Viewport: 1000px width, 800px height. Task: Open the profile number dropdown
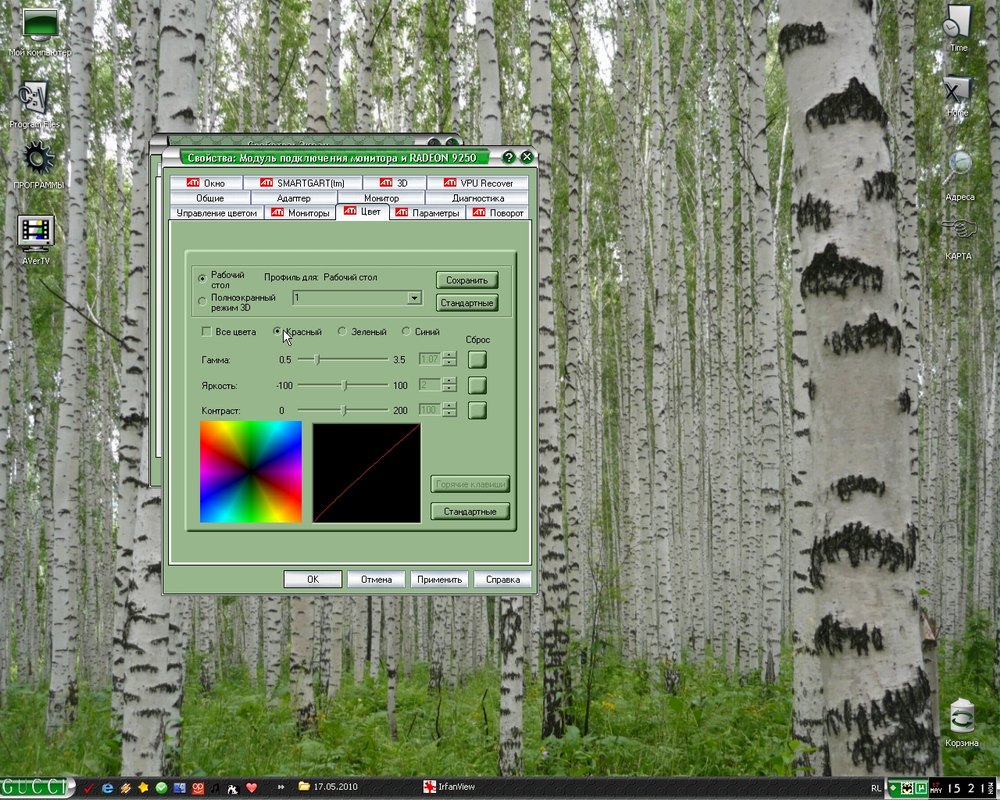(x=414, y=298)
